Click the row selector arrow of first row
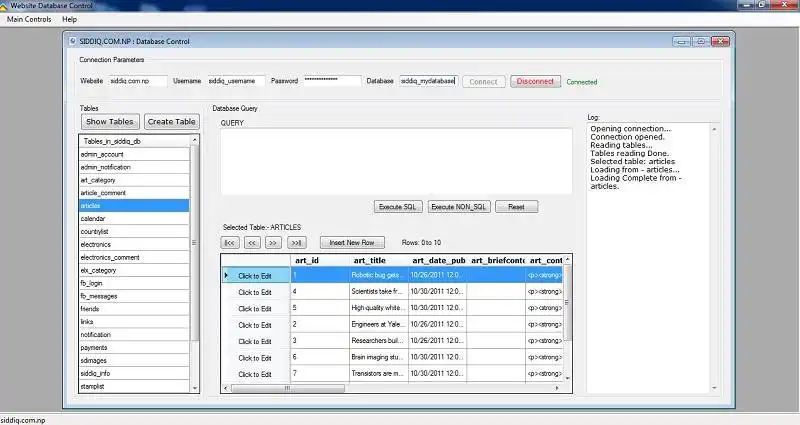The image size is (800, 425). [x=226, y=276]
